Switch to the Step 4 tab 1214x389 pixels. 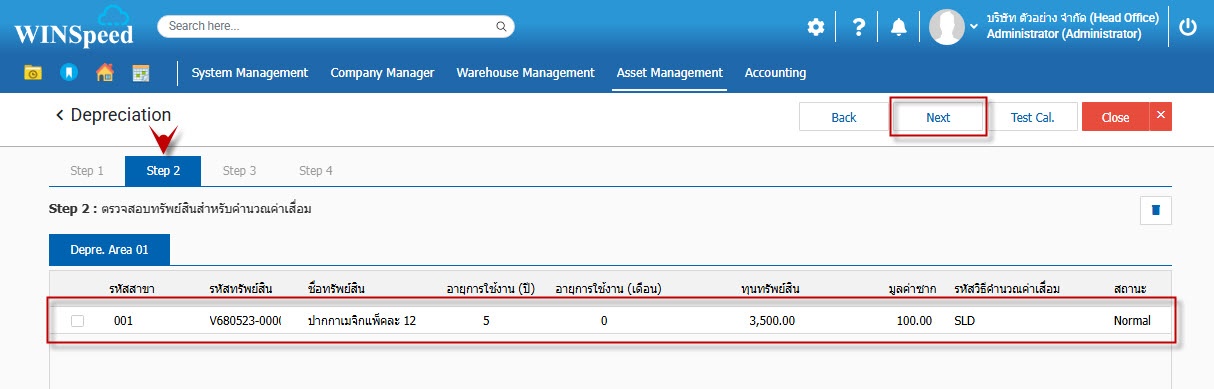[316, 171]
